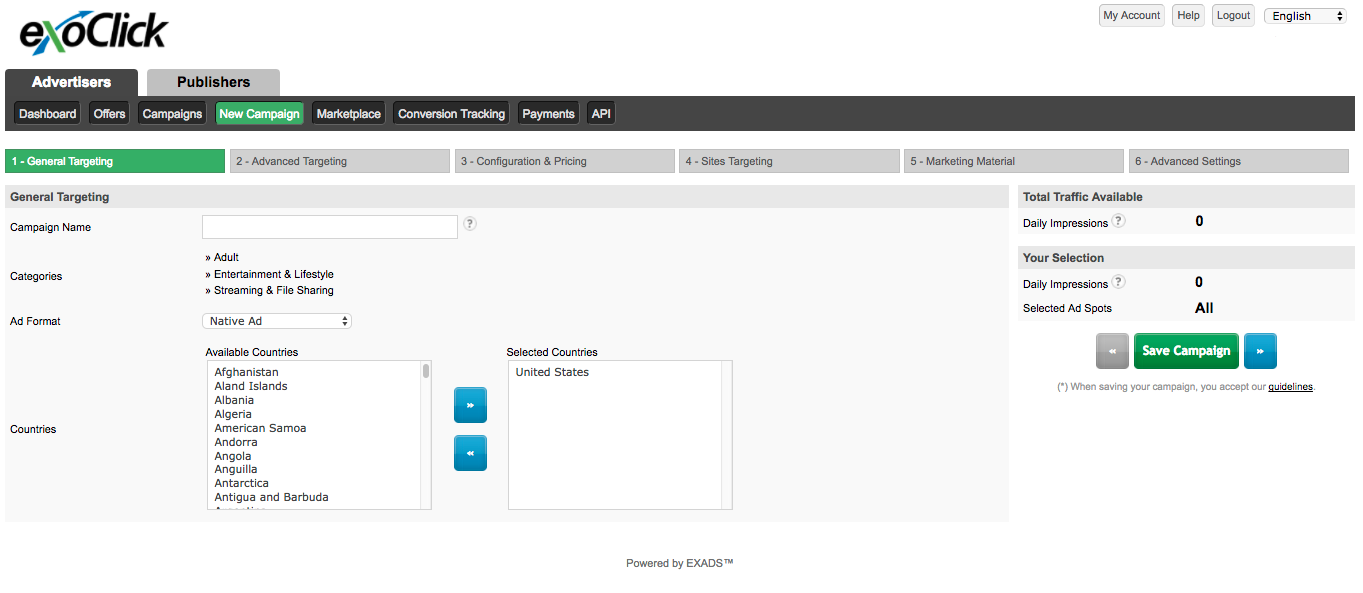
Task: Select Albania in Available Countries
Action: pyautogui.click(x=234, y=400)
